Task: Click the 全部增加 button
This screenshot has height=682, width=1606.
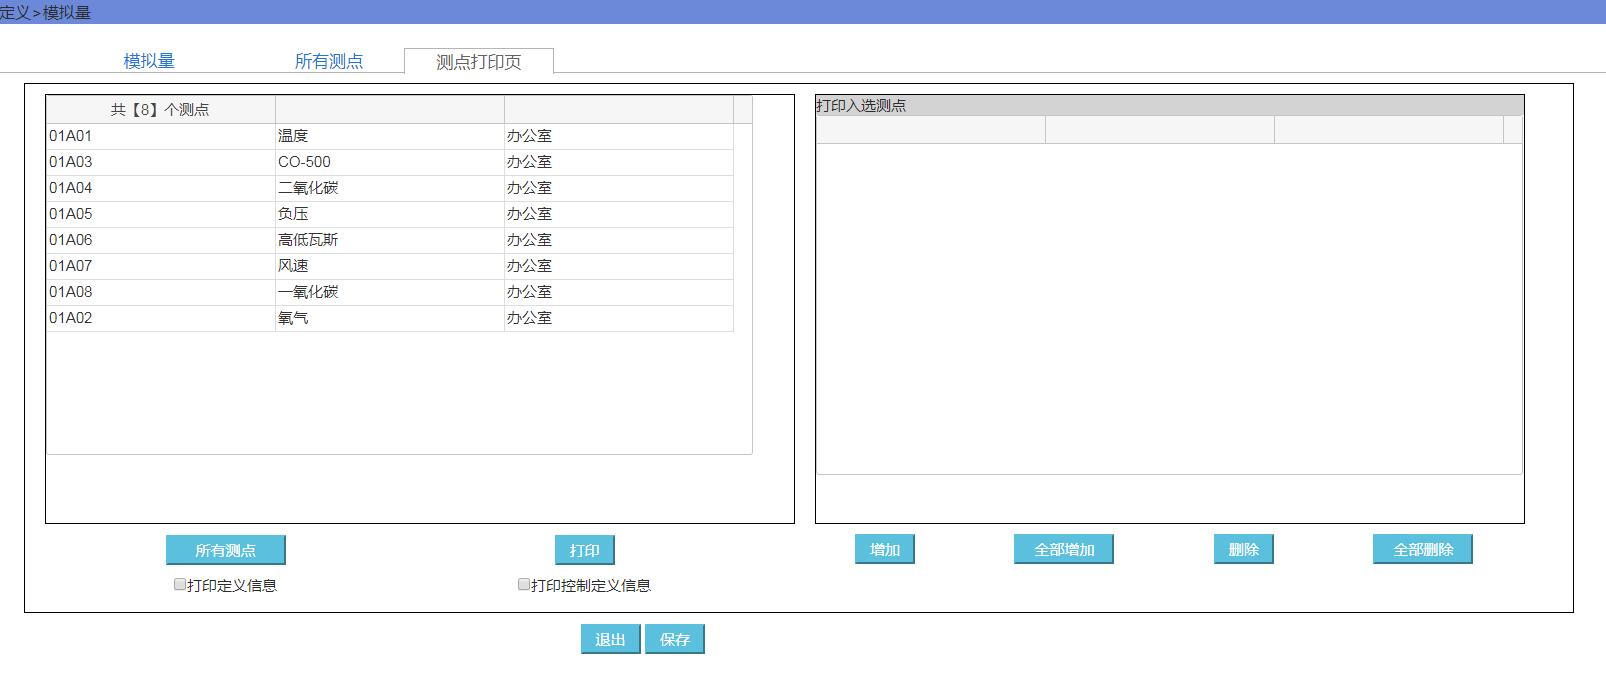Action: click(x=1064, y=549)
